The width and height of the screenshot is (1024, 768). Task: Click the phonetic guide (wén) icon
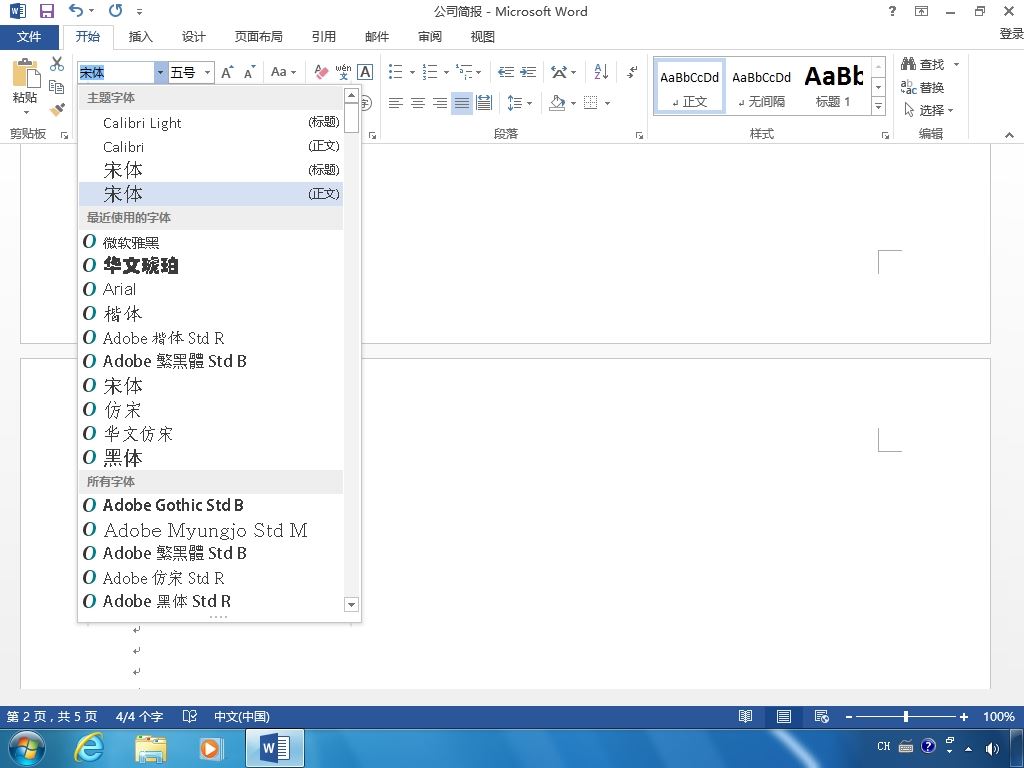(343, 72)
